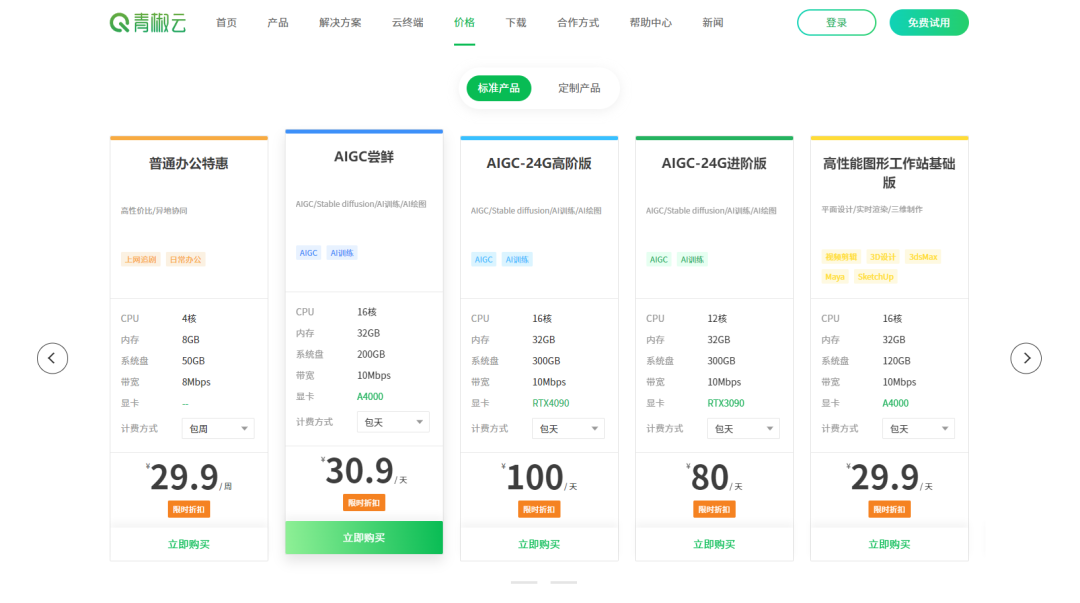
Task: Open 计费方式 dropdown for 高性能图形工作站基础版
Action: coord(918,429)
